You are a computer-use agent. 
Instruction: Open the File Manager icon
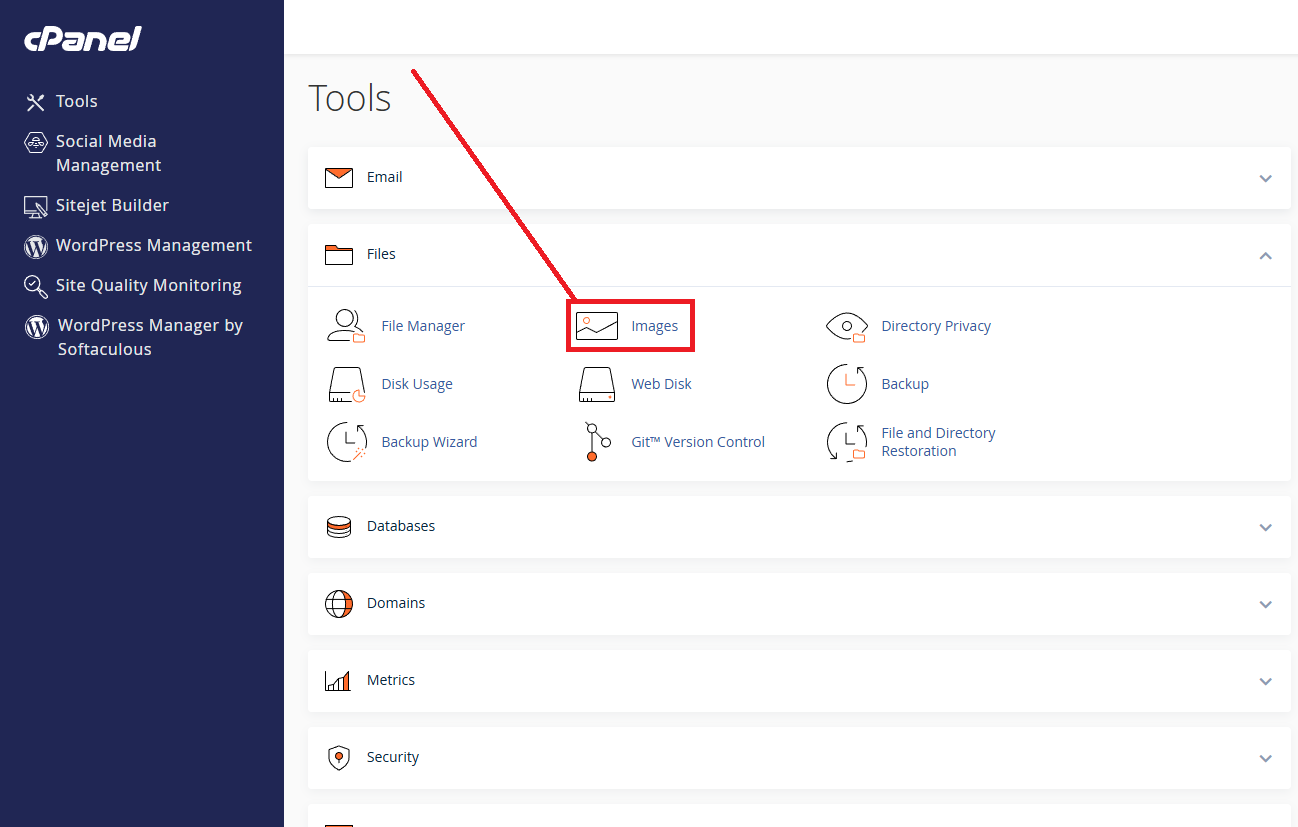coord(347,326)
